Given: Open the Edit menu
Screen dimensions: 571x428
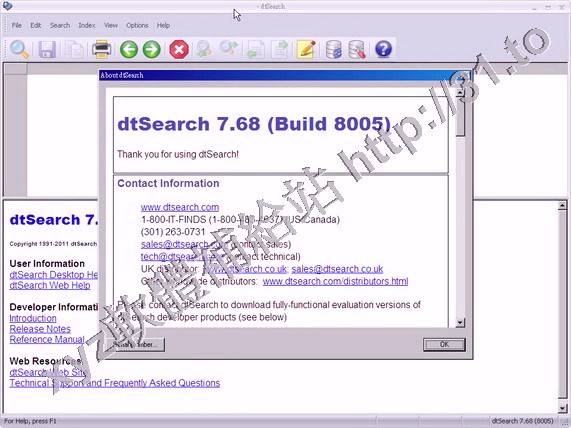Looking at the screenshot, I should [35, 25].
